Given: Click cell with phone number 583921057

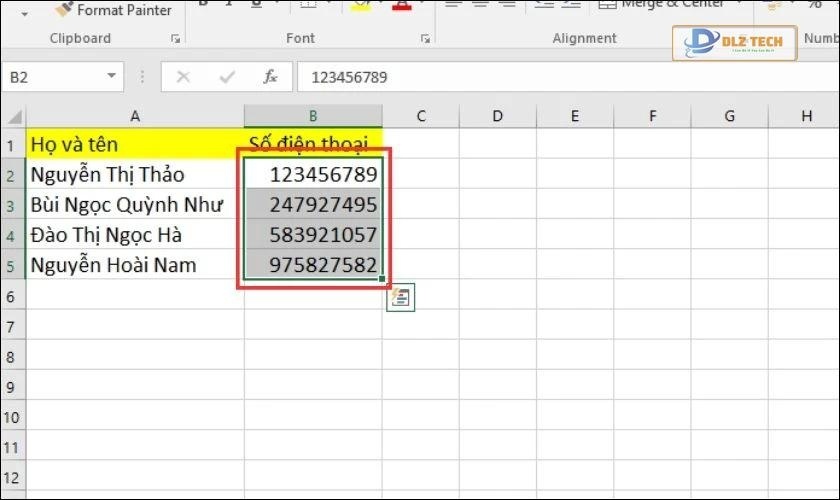Looking at the screenshot, I should (313, 236).
